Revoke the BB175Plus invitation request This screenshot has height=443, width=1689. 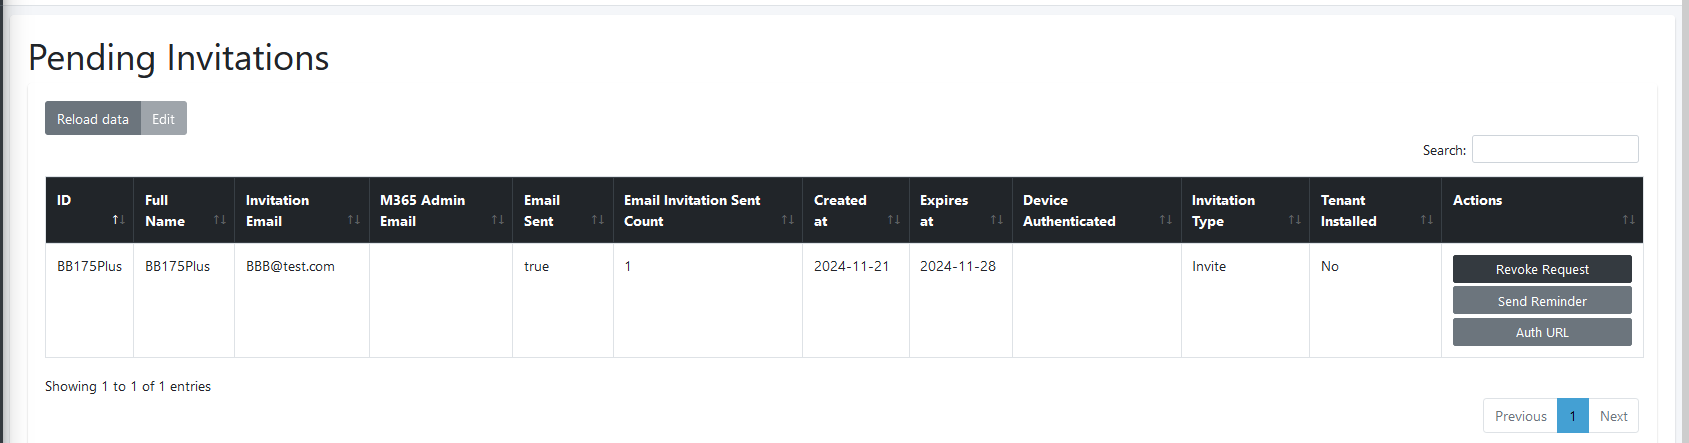click(1542, 269)
